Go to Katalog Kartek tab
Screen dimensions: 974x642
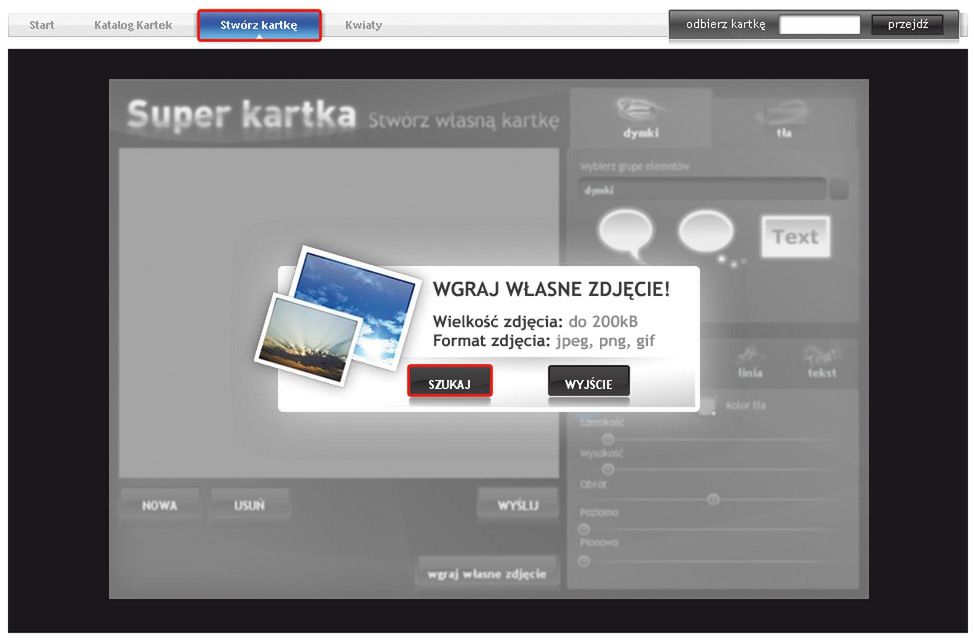133,25
